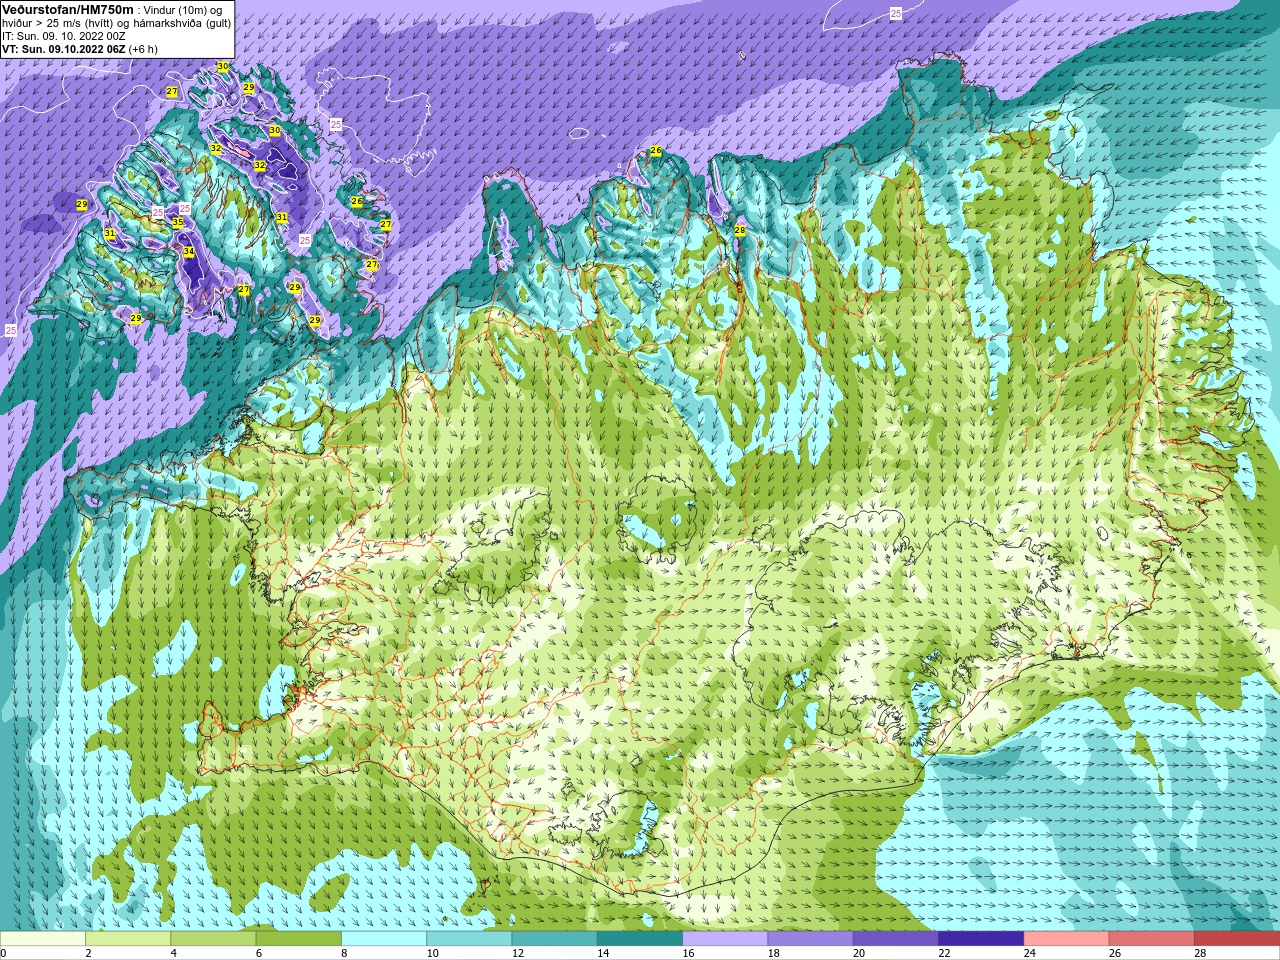This screenshot has height=960, width=1280.
Task: Click the line IT: Sun. 09. 10. 2022 00Z
Action: pos(64,36)
